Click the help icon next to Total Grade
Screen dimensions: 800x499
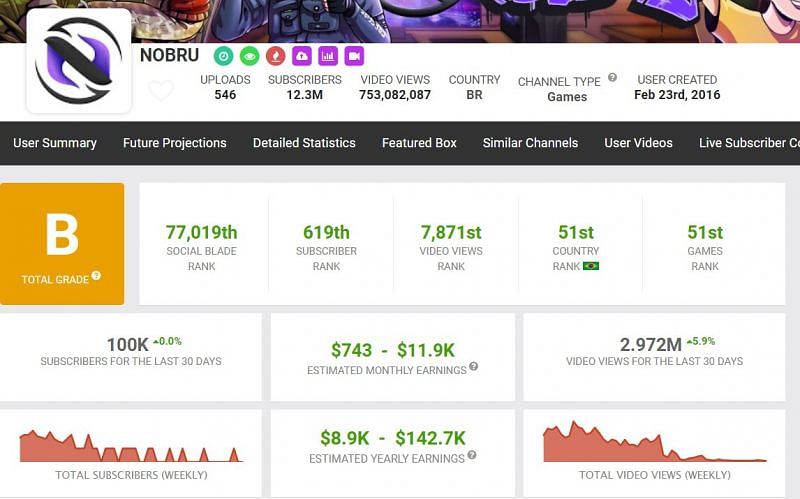tap(97, 276)
